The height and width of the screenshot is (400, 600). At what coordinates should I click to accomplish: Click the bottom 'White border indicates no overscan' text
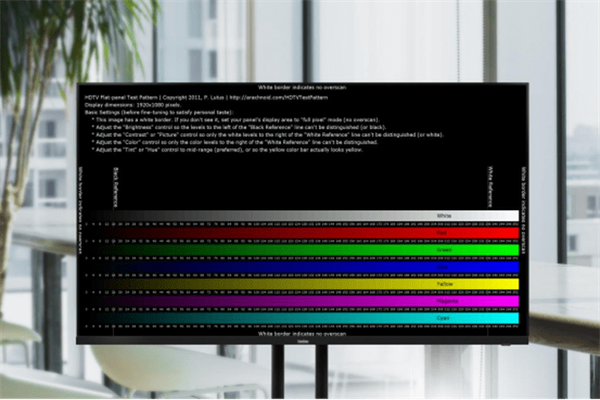click(x=299, y=334)
